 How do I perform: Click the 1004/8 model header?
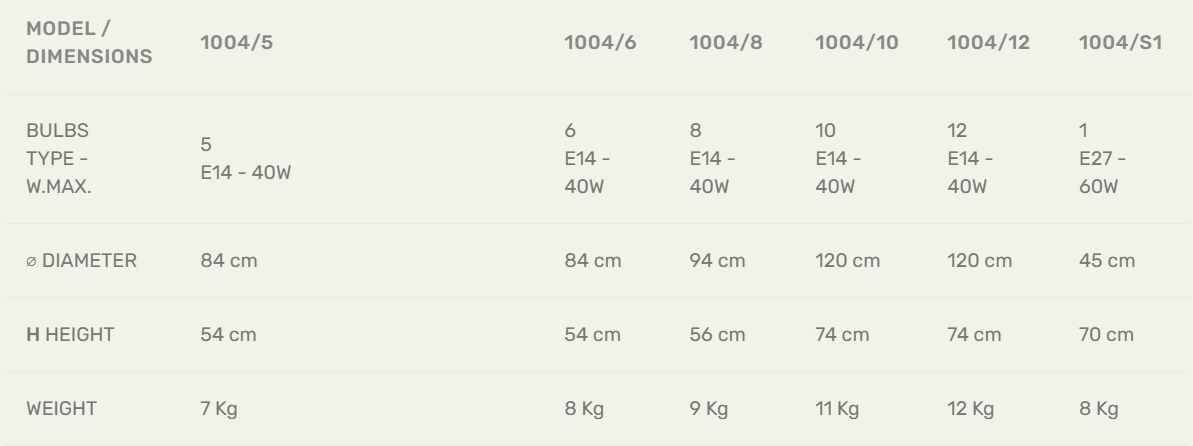tap(726, 43)
